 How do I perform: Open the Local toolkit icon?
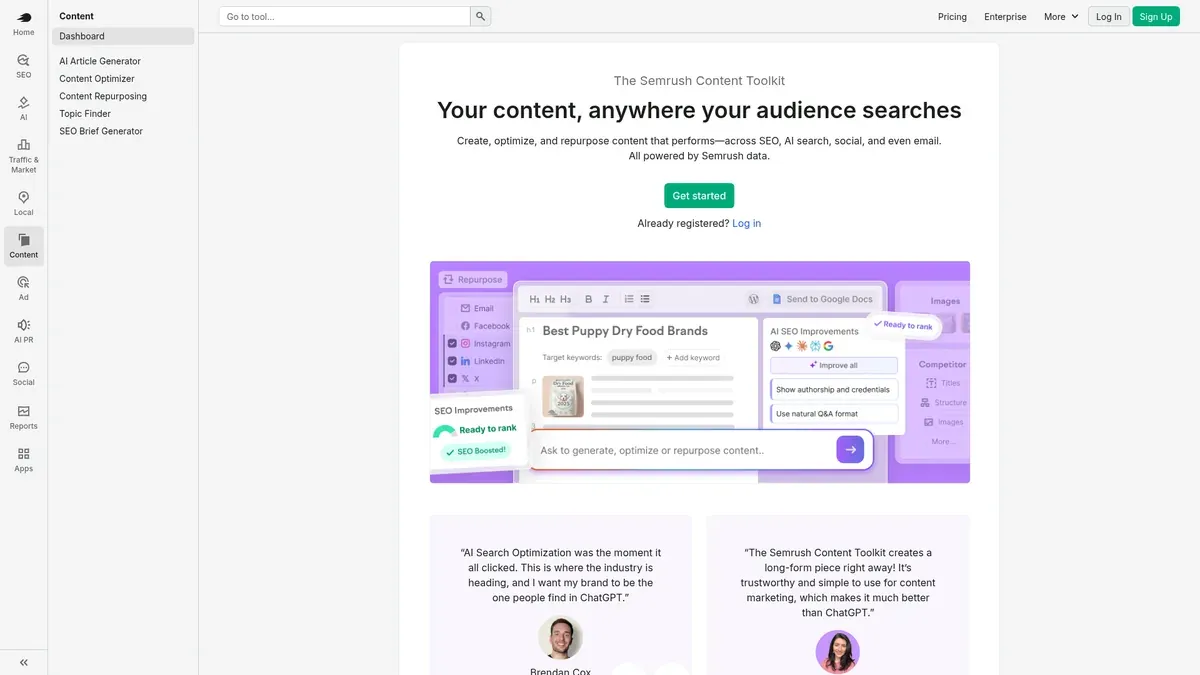click(24, 203)
